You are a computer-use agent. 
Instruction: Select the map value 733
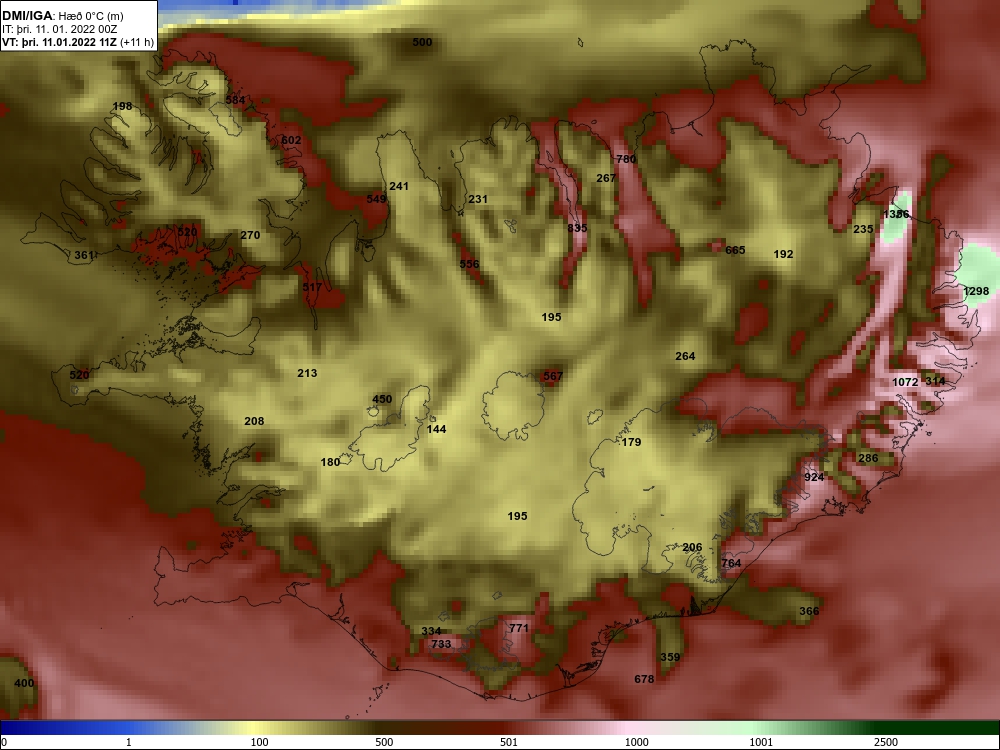coord(441,644)
